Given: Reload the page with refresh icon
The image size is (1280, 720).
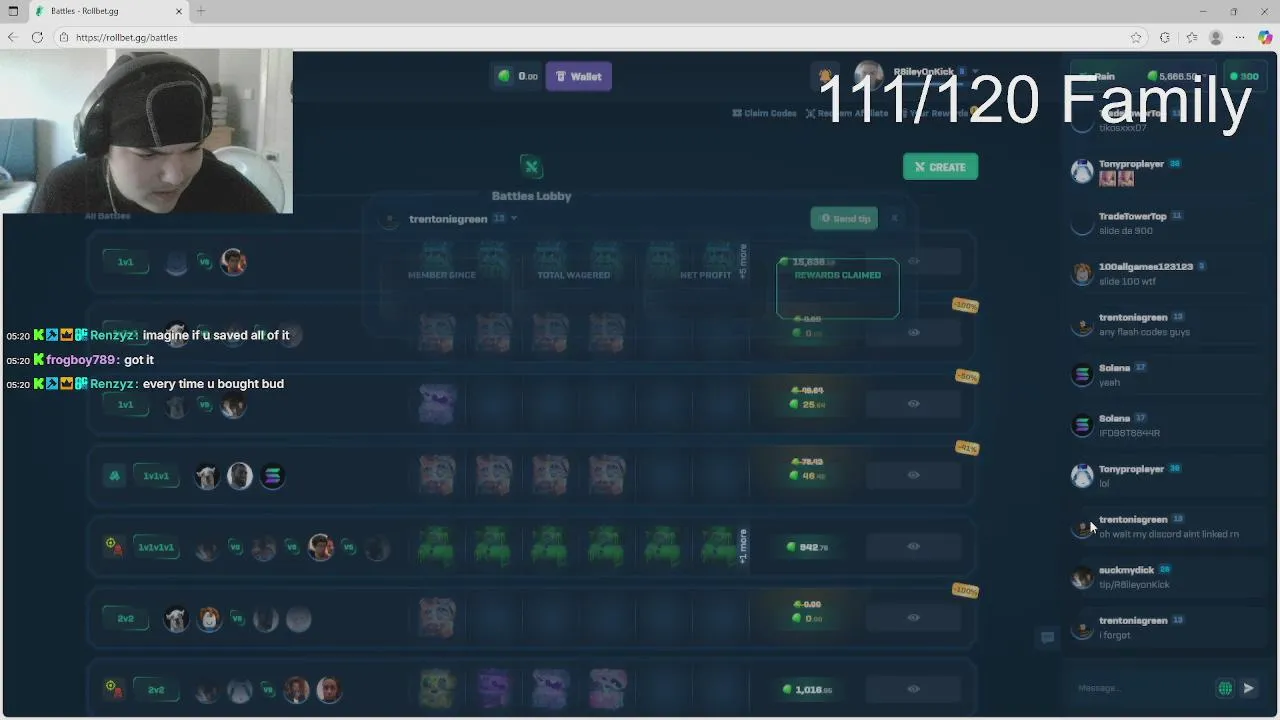Looking at the screenshot, I should click(37, 37).
